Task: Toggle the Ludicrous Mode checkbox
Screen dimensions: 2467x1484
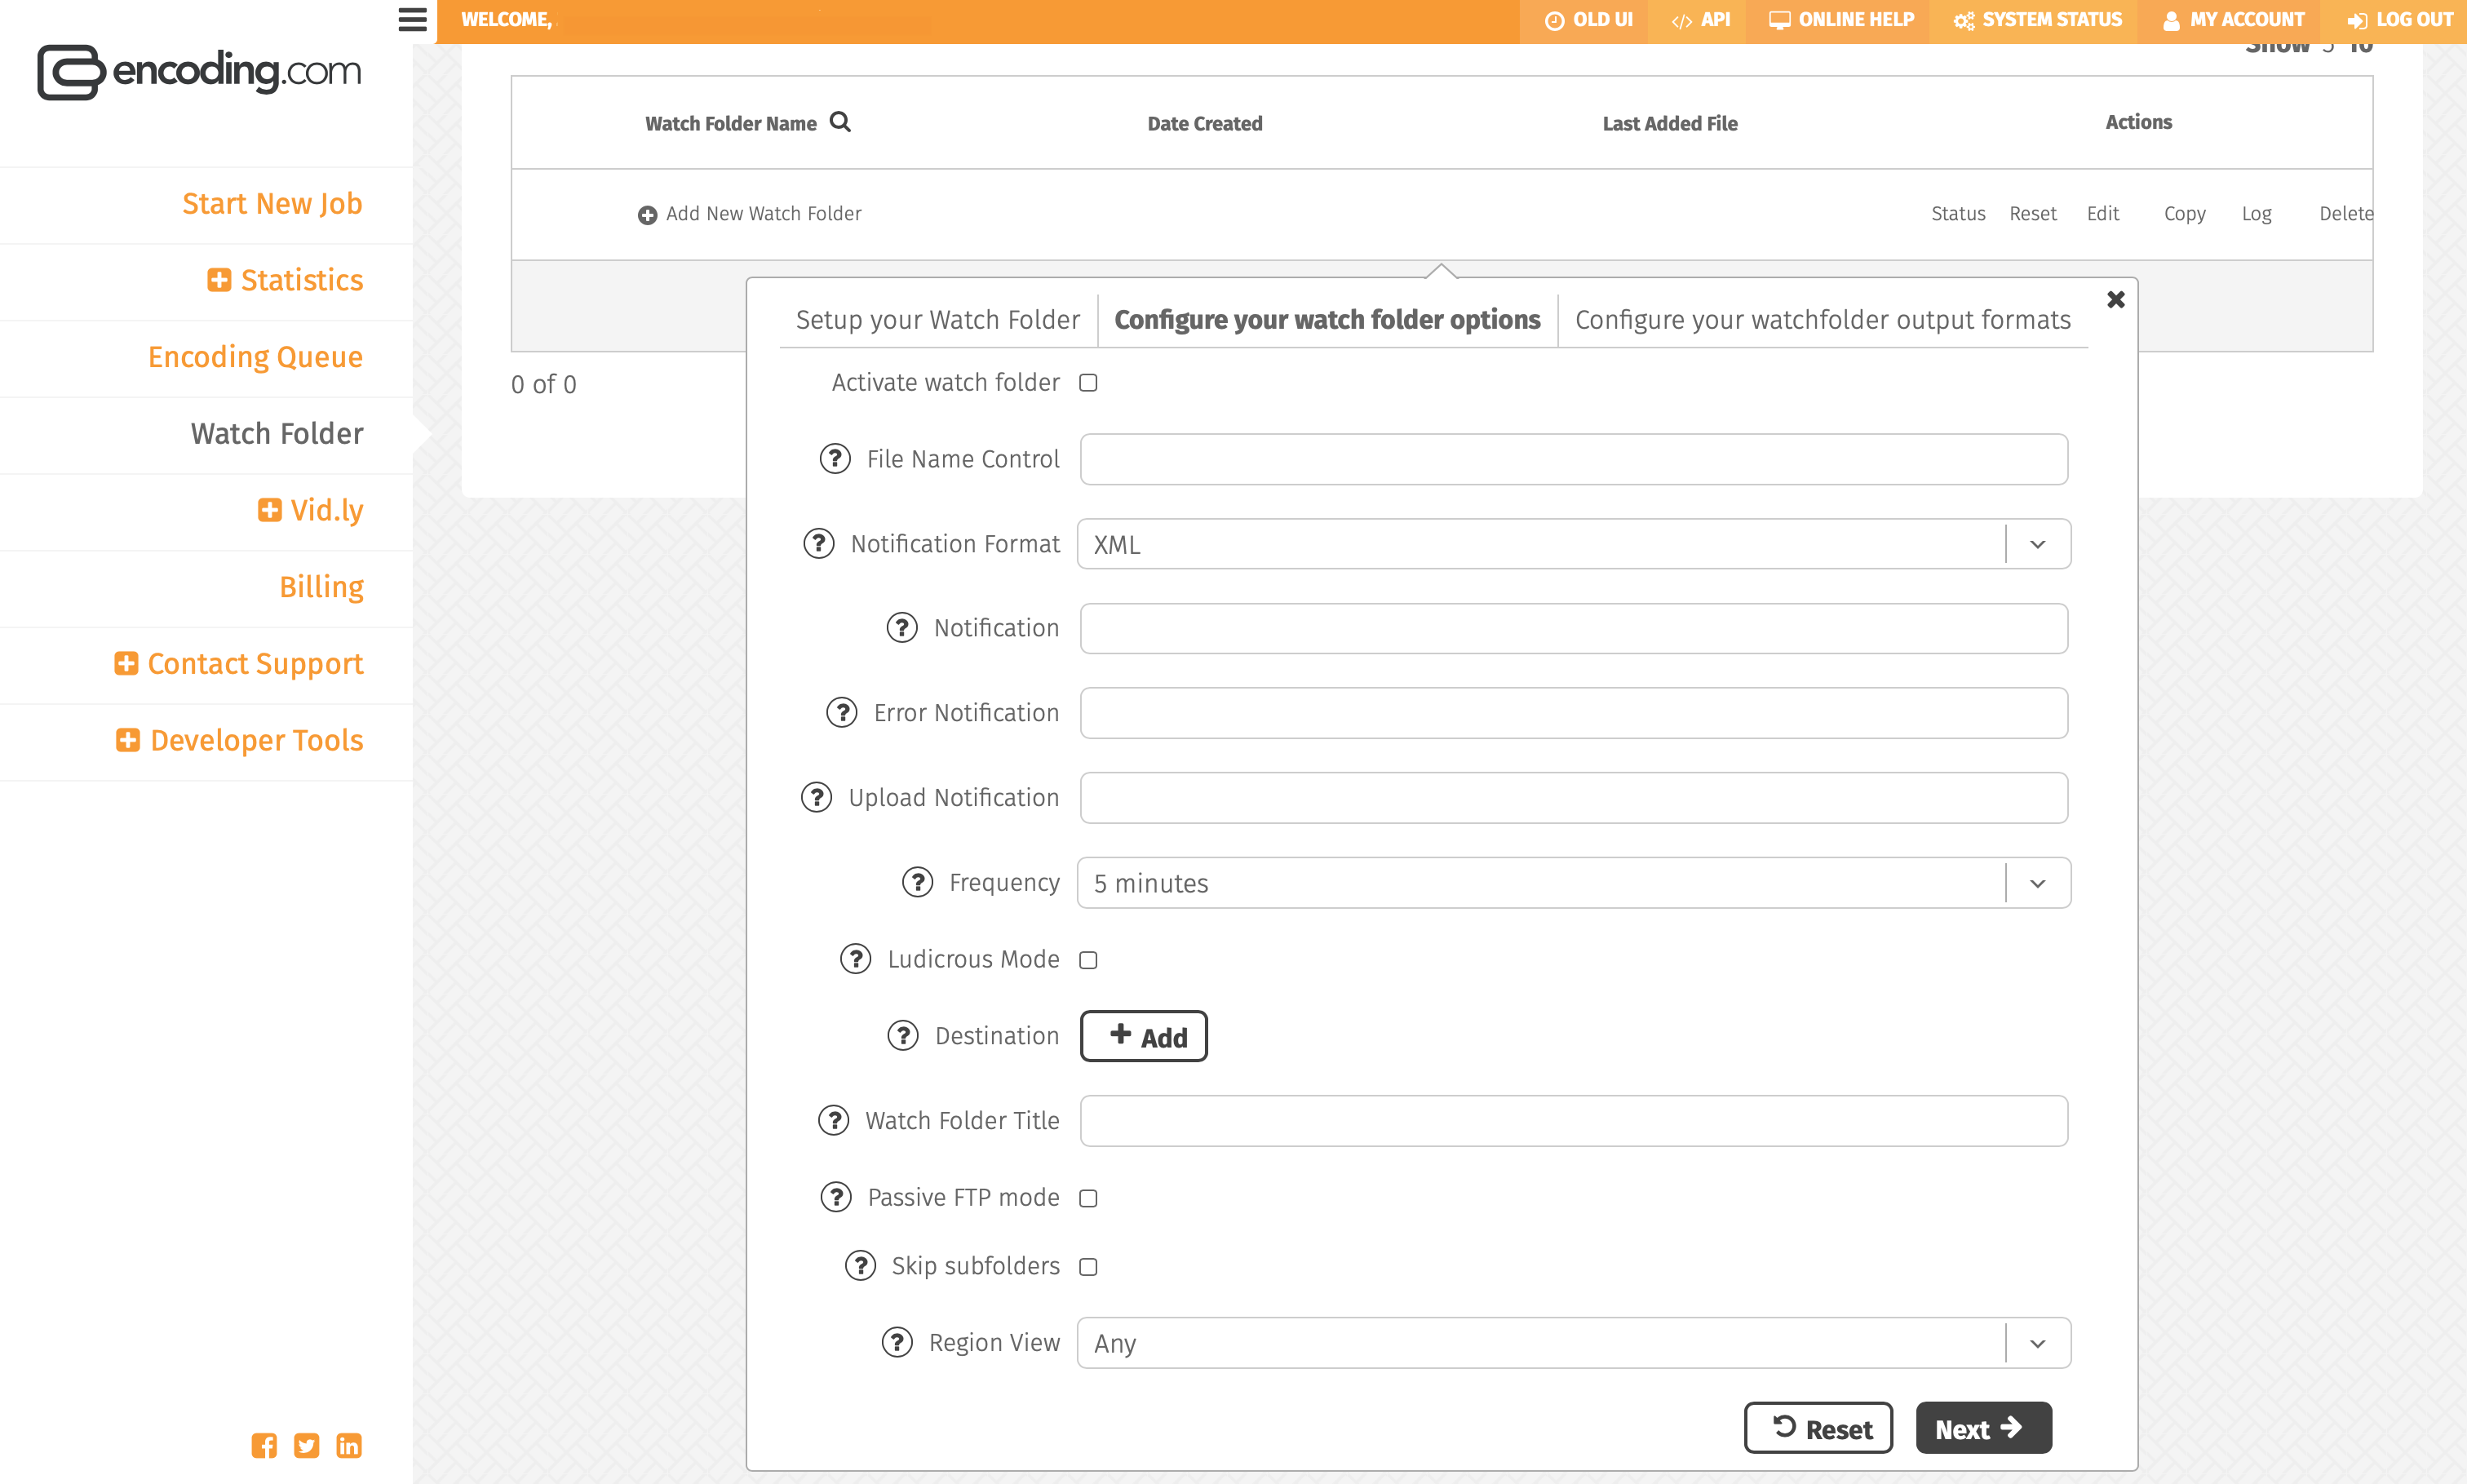Action: coord(1088,960)
